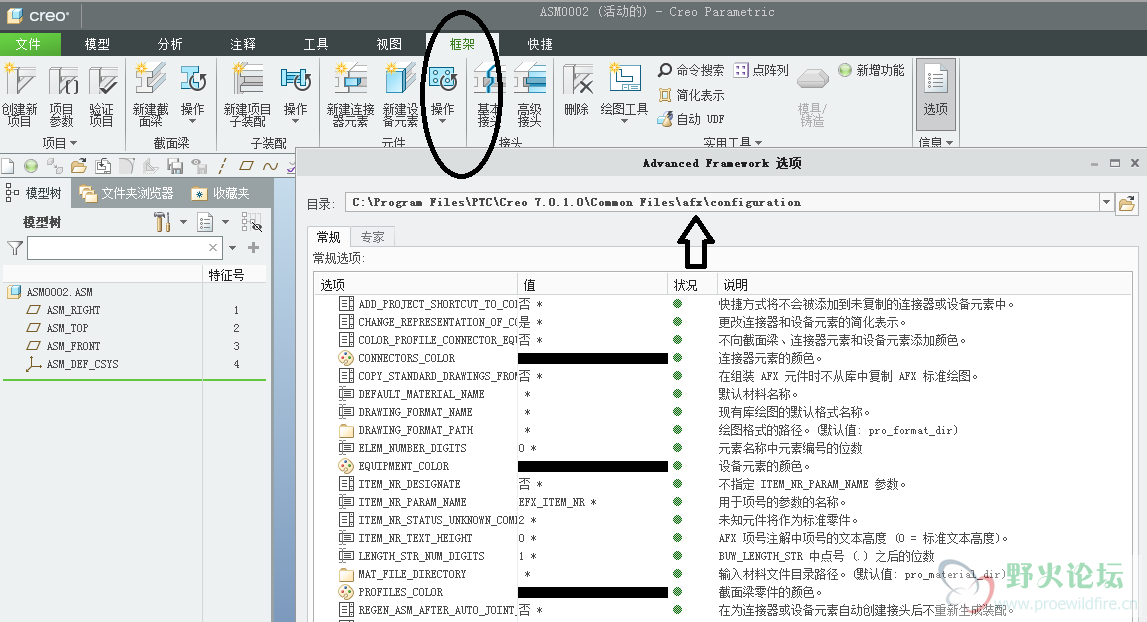
Task: Click the 简化表示 tool
Action: coord(691,95)
